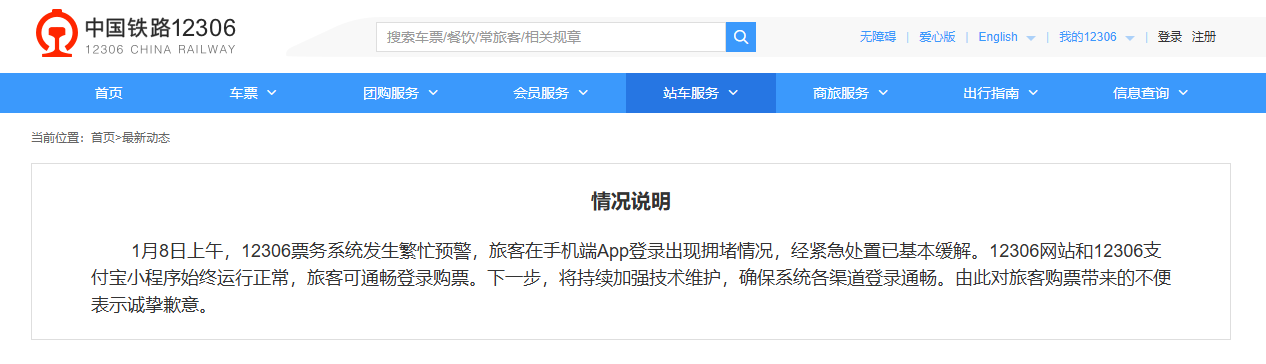Expand the 我的12306 dropdown arrow
Image resolution: width=1266 pixels, height=364 pixels.
[x=1130, y=38]
